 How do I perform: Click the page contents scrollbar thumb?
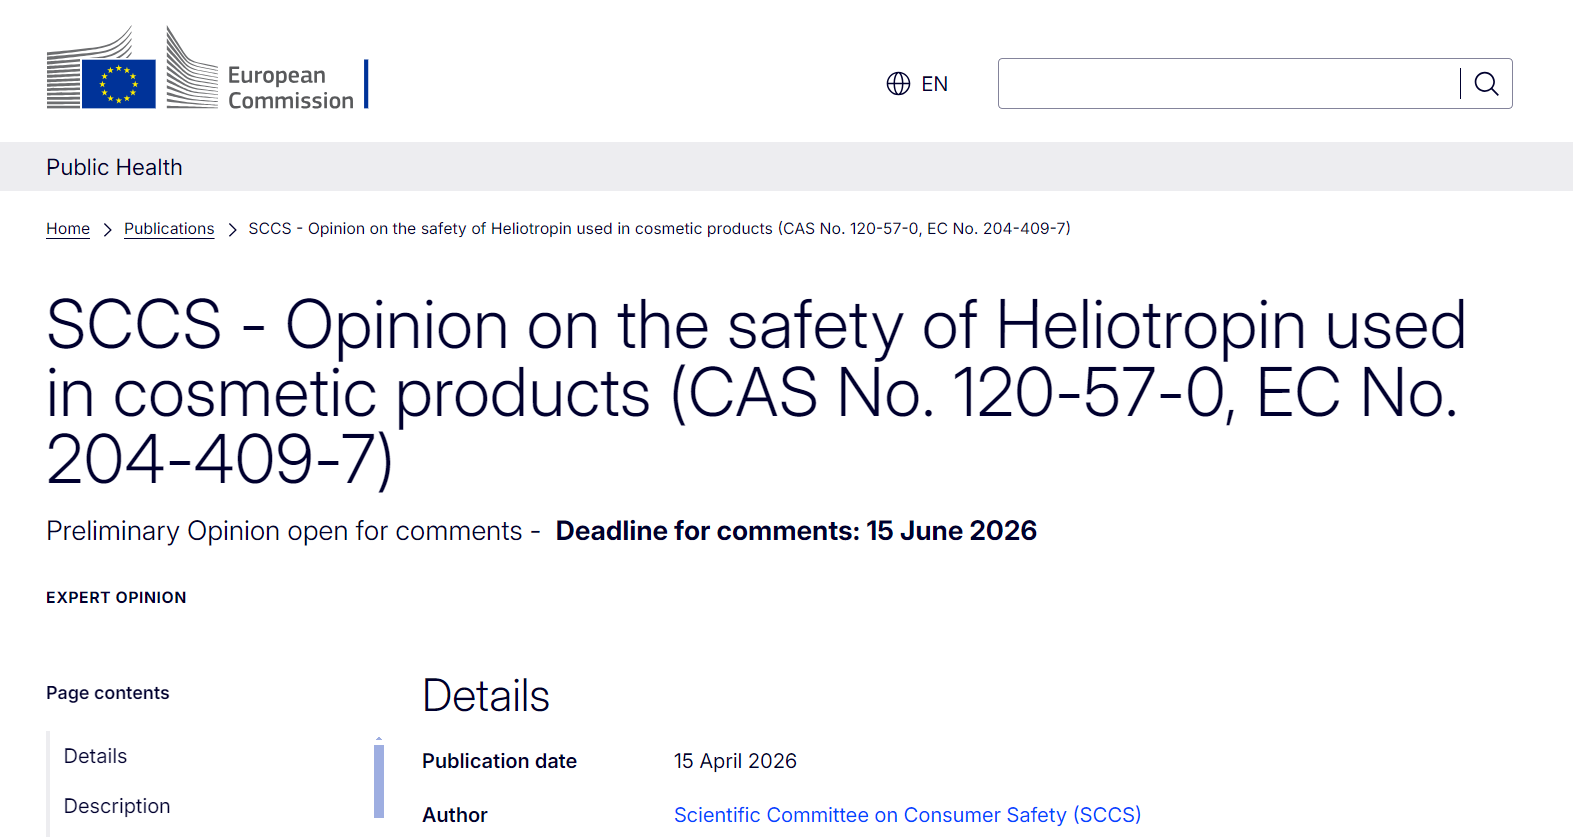coord(379,781)
